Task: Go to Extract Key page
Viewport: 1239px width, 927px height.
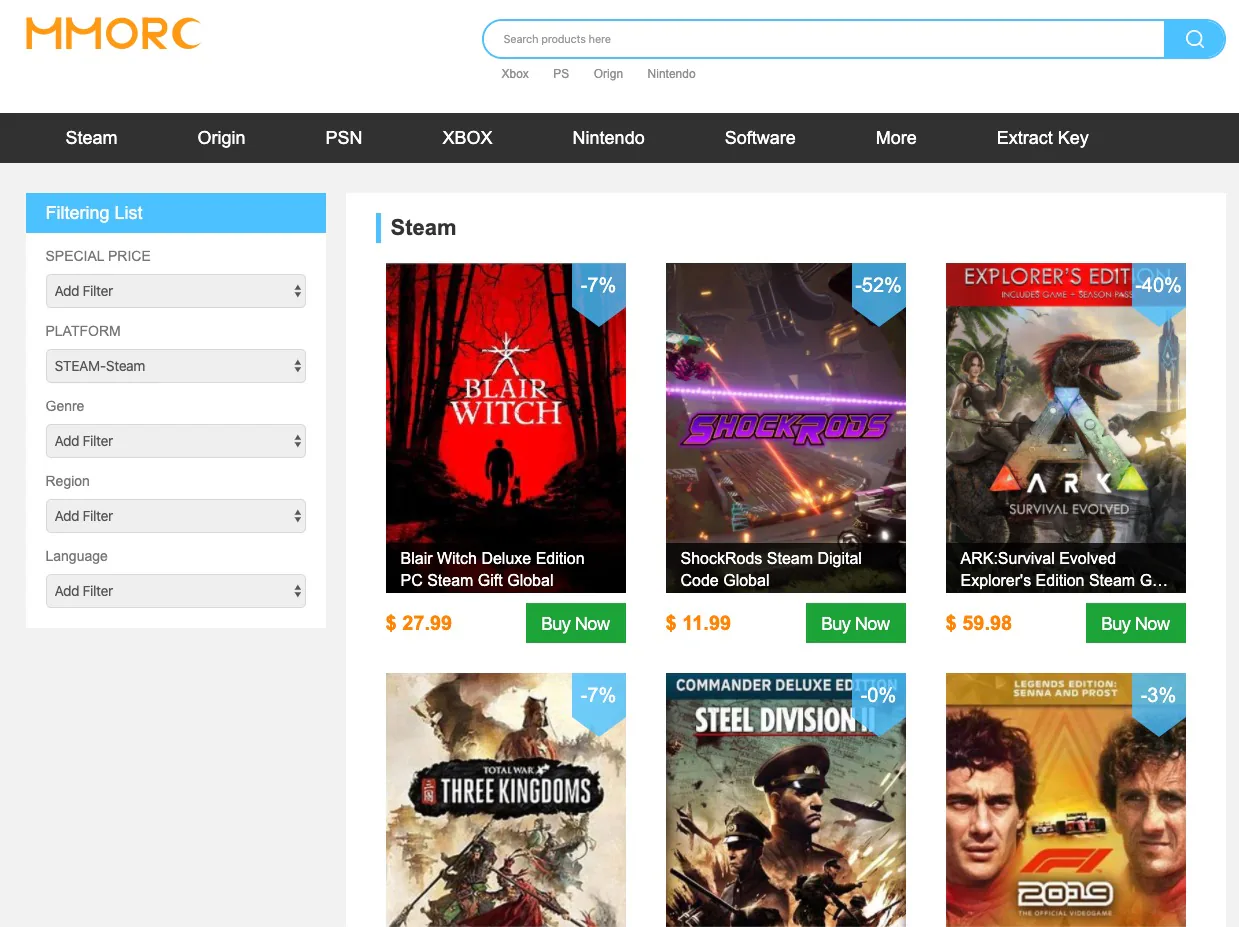Action: 1042,138
